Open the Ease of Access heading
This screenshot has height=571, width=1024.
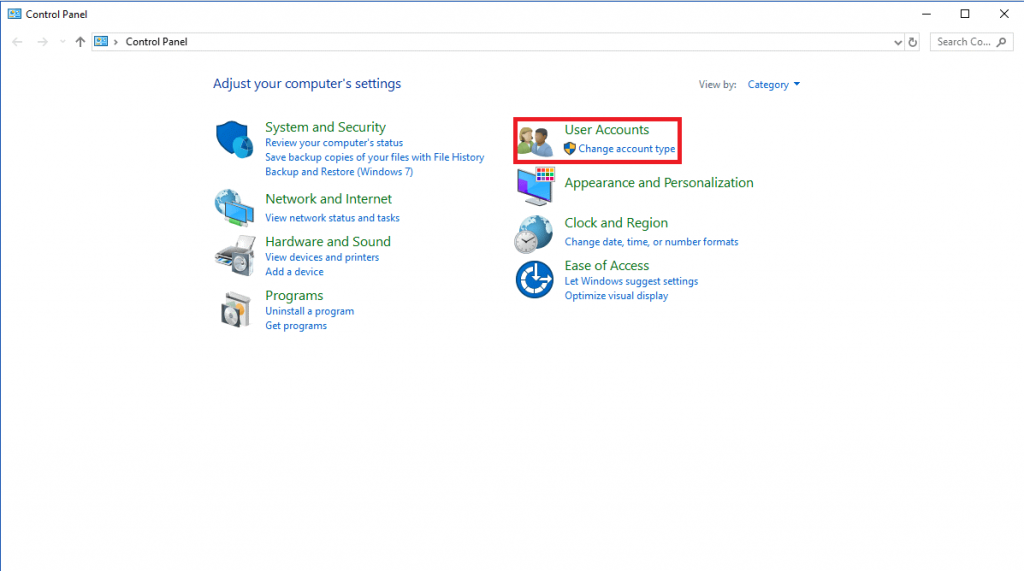pyautogui.click(x=607, y=265)
